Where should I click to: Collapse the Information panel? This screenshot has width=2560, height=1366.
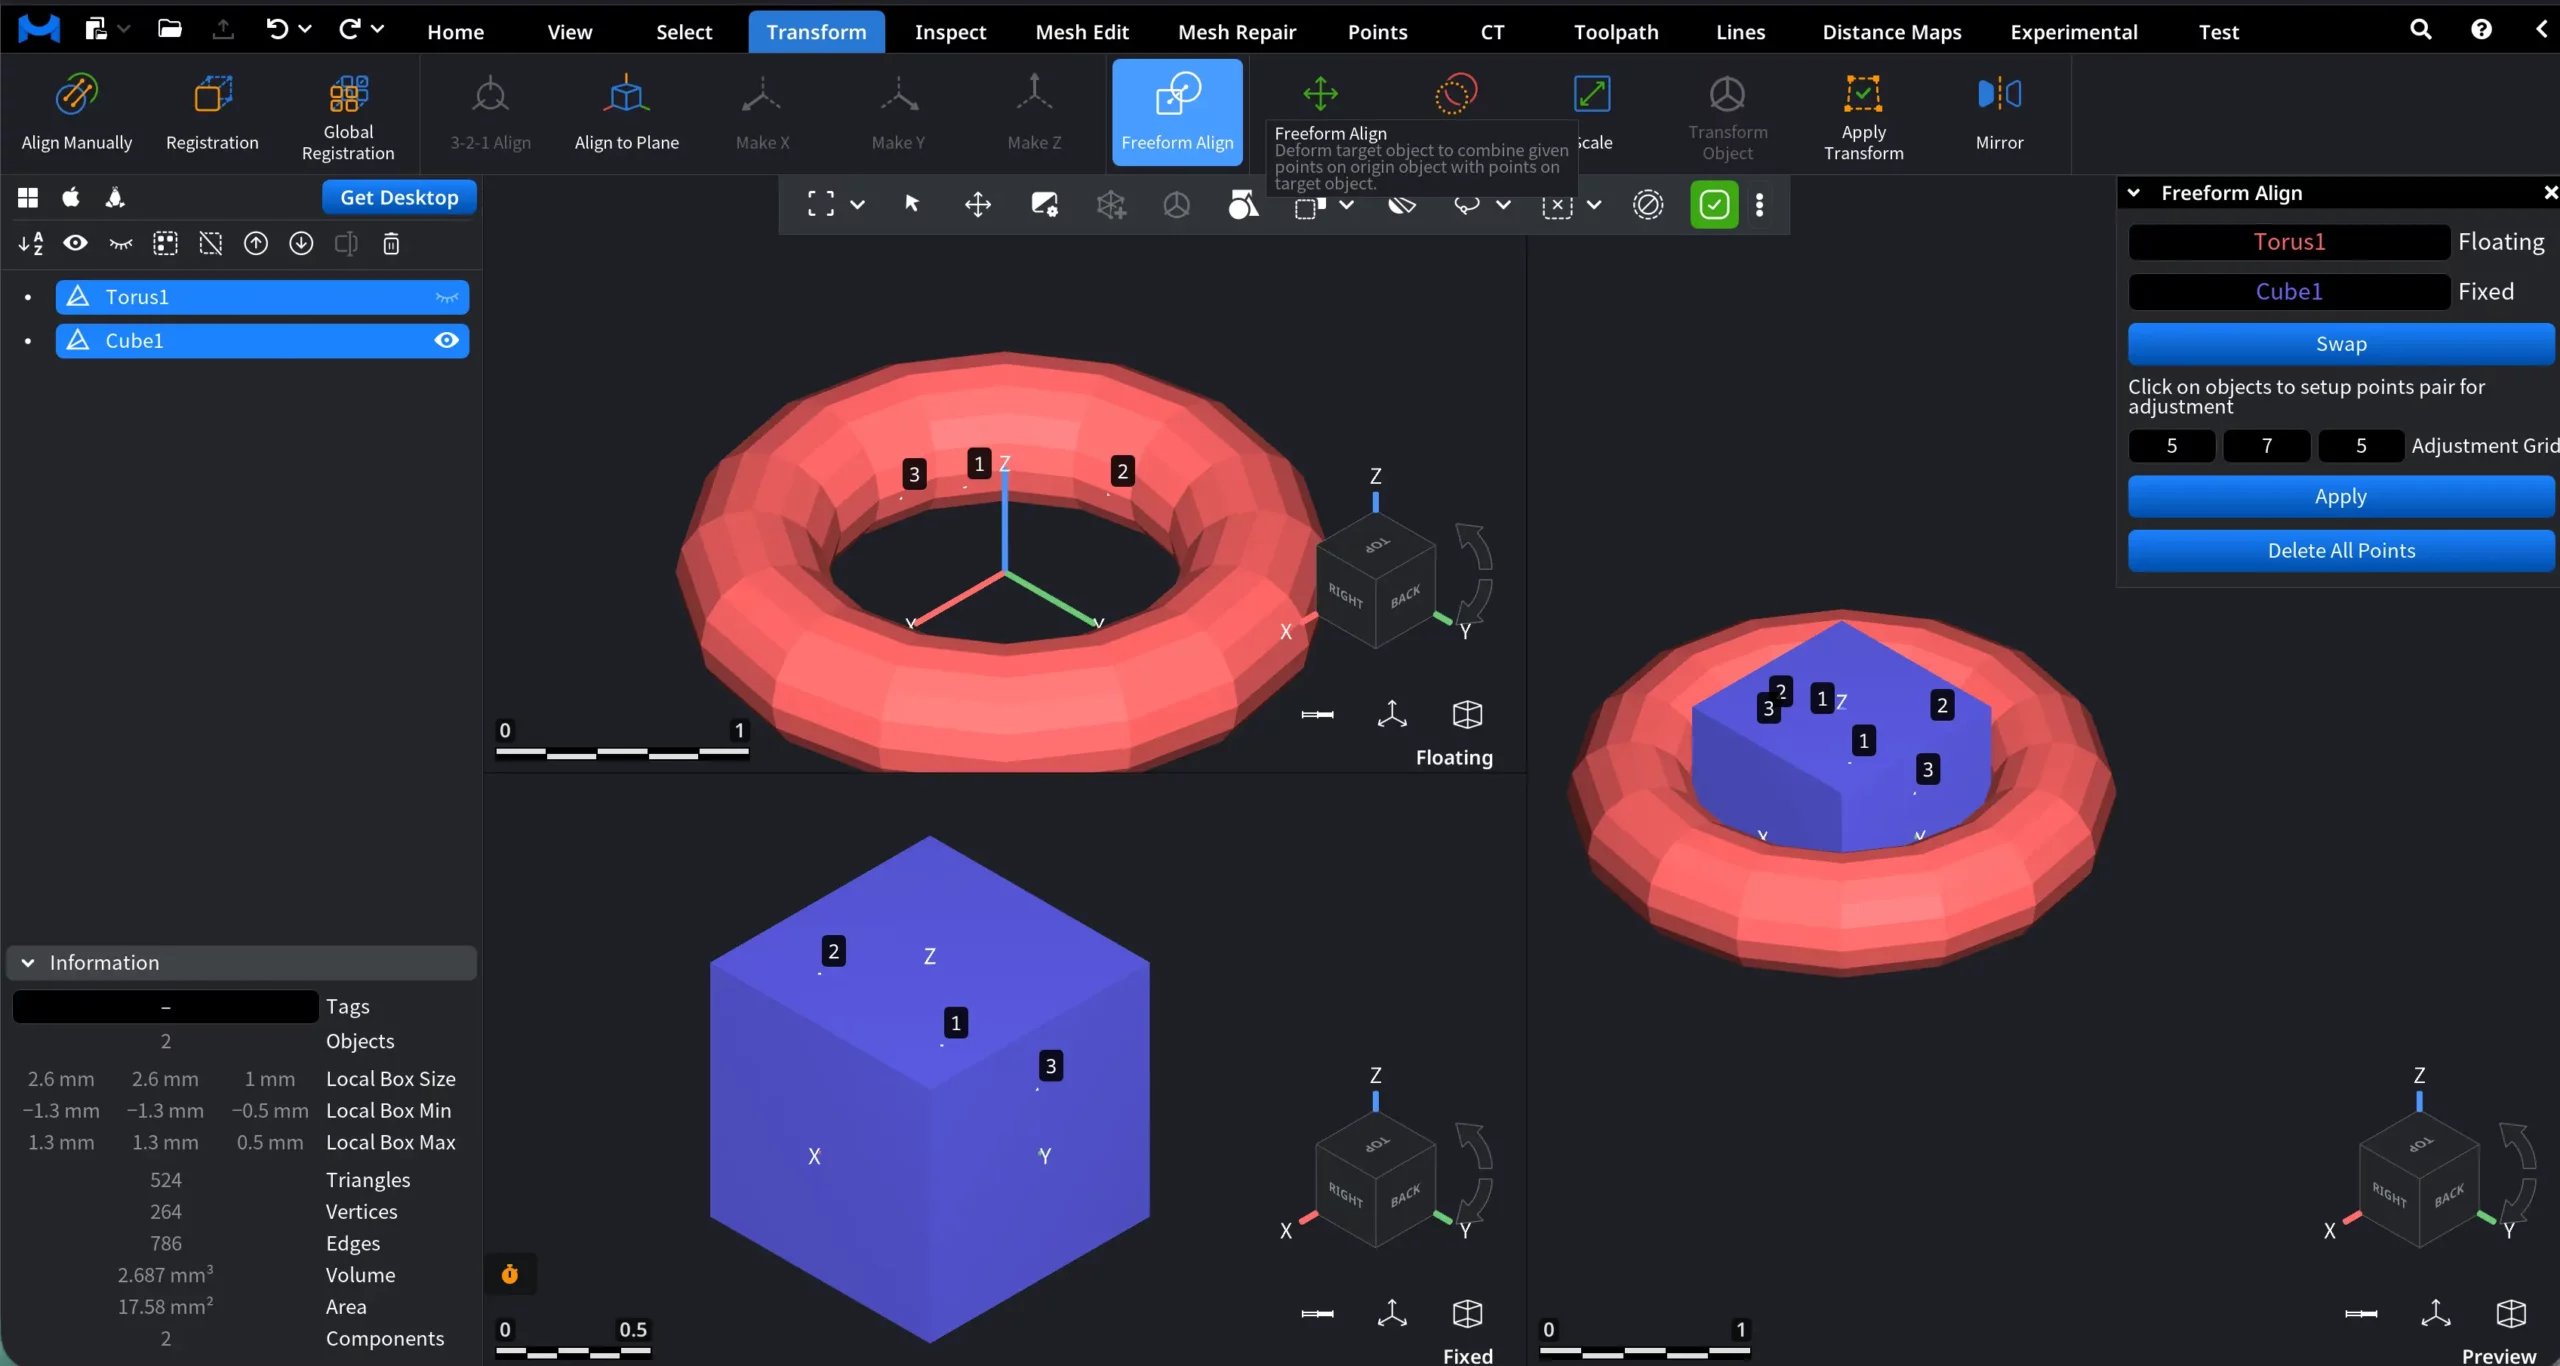(x=28, y=963)
